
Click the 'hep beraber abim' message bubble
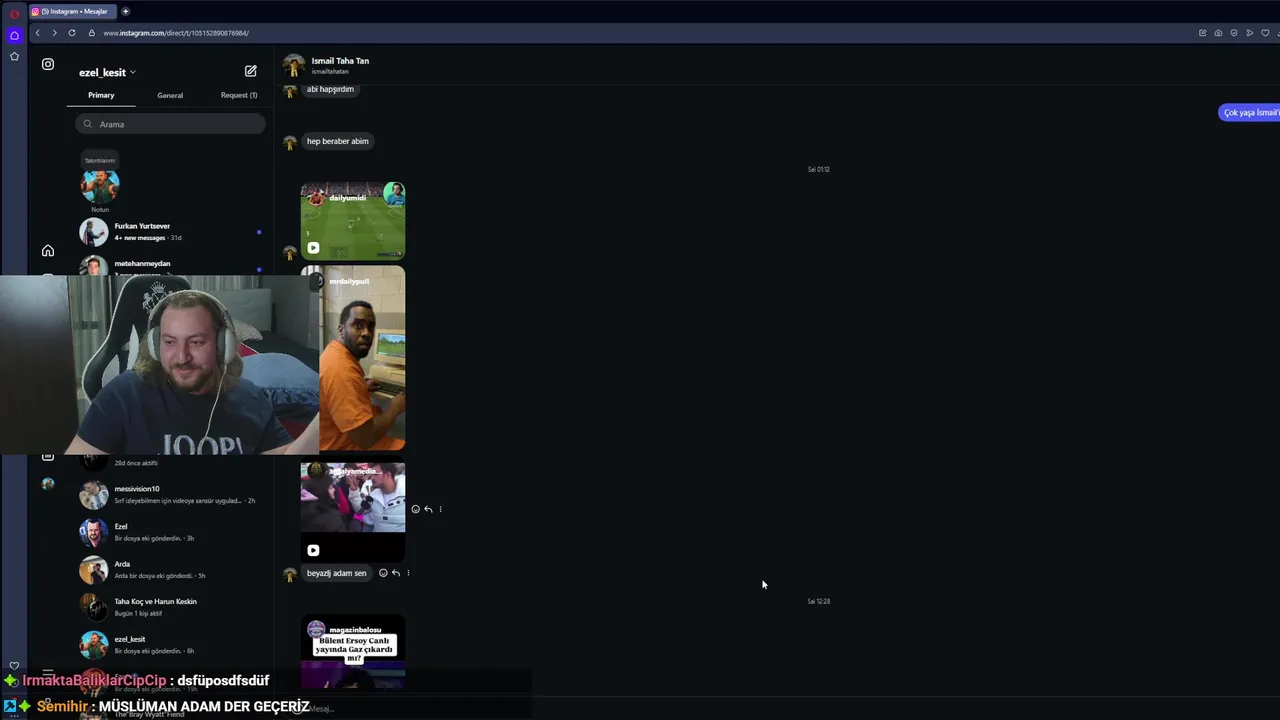[x=338, y=141]
